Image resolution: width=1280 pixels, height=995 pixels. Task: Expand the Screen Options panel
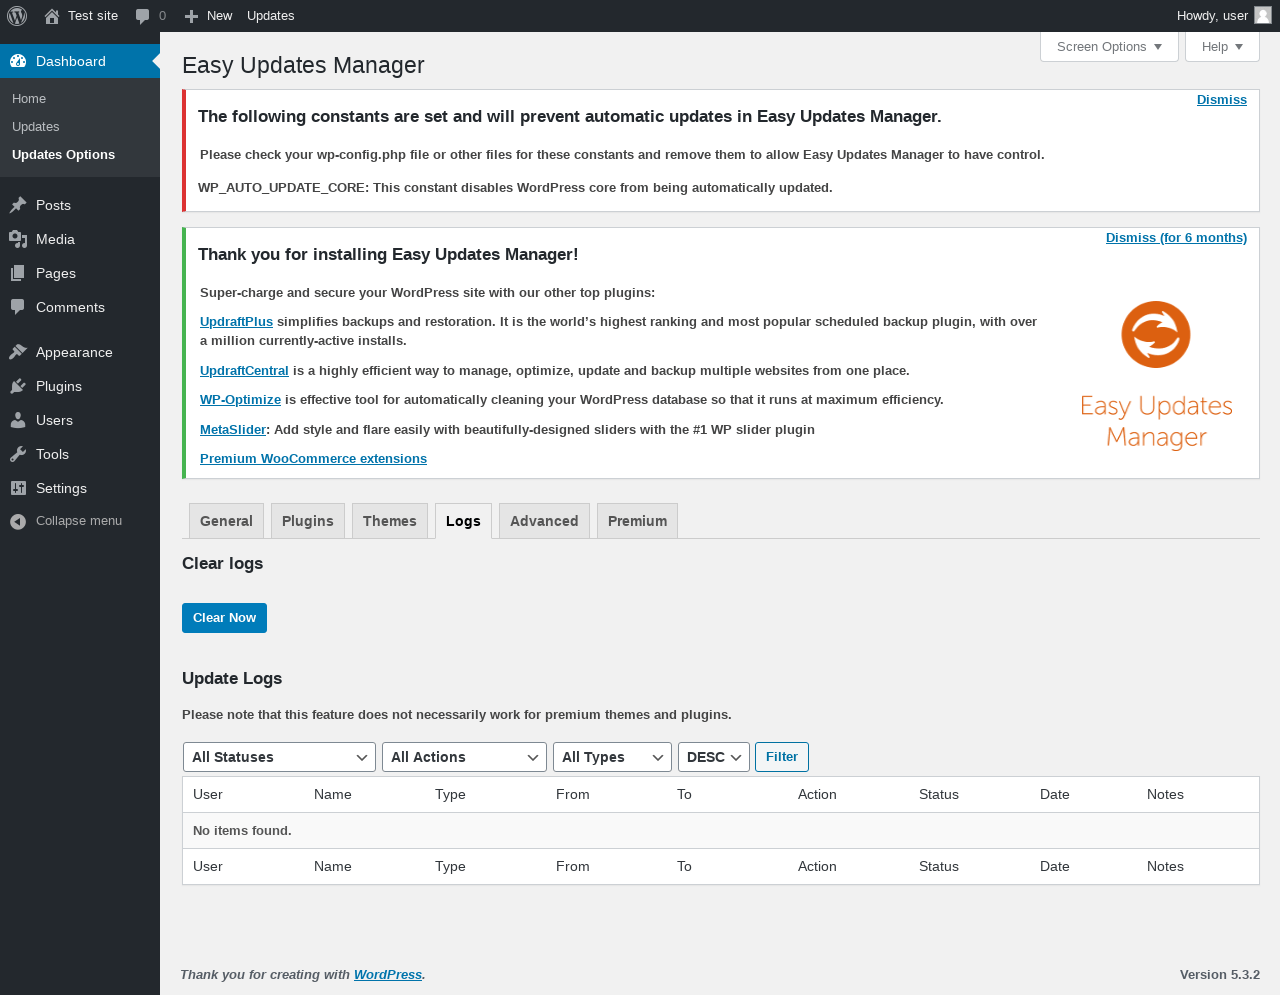1109,47
